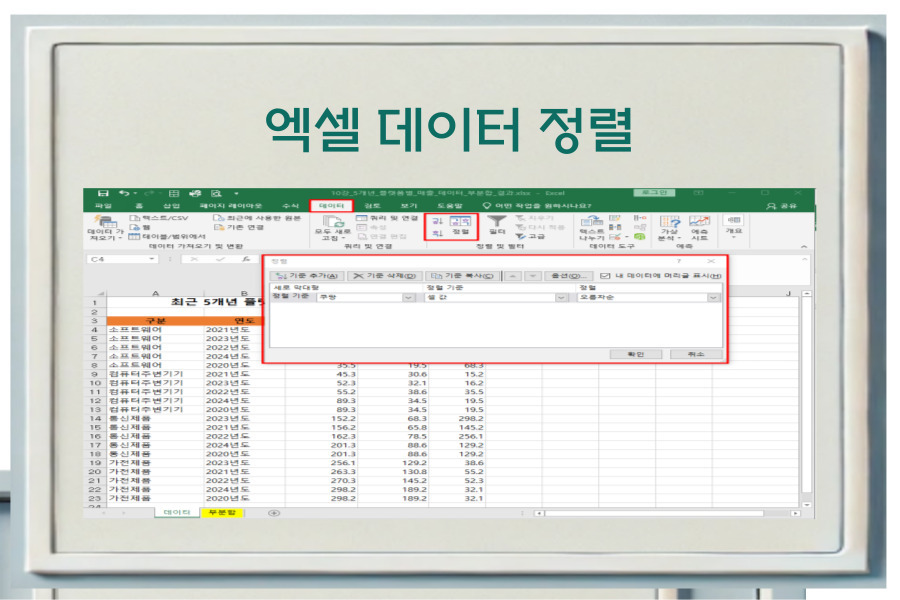Image resolution: width=900 pixels, height=600 pixels.
Task: Add a new sheet with the plus icon
Action: [274, 513]
